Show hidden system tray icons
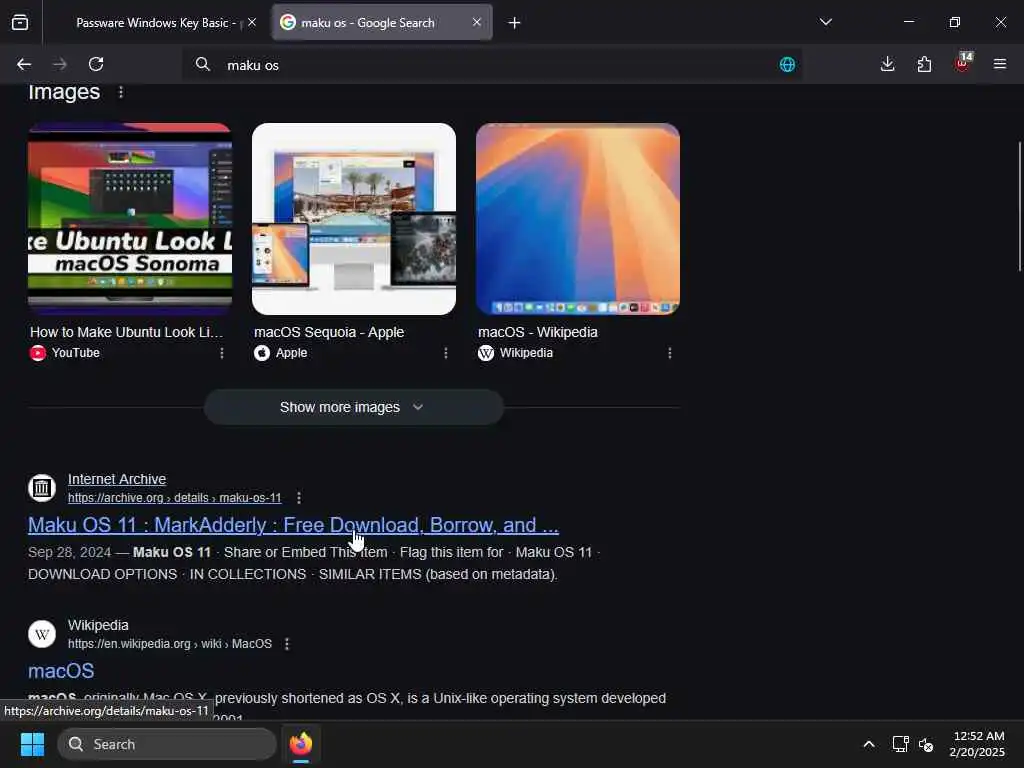 tap(869, 744)
